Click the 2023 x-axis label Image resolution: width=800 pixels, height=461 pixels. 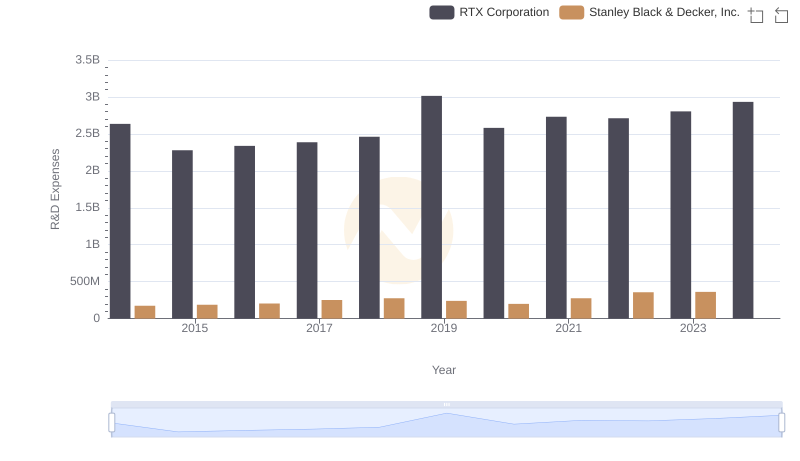pos(693,328)
